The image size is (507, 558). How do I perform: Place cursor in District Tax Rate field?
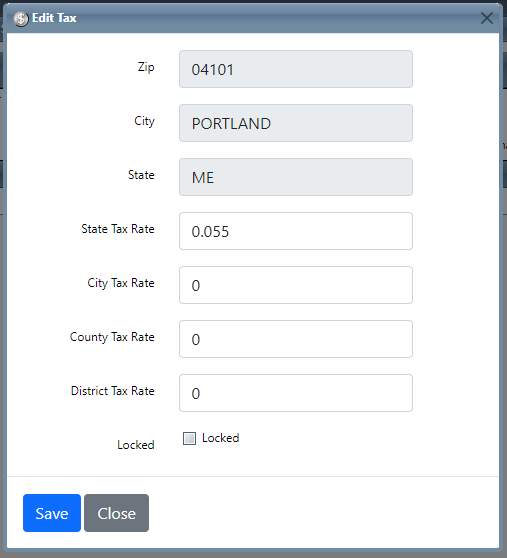[x=296, y=393]
